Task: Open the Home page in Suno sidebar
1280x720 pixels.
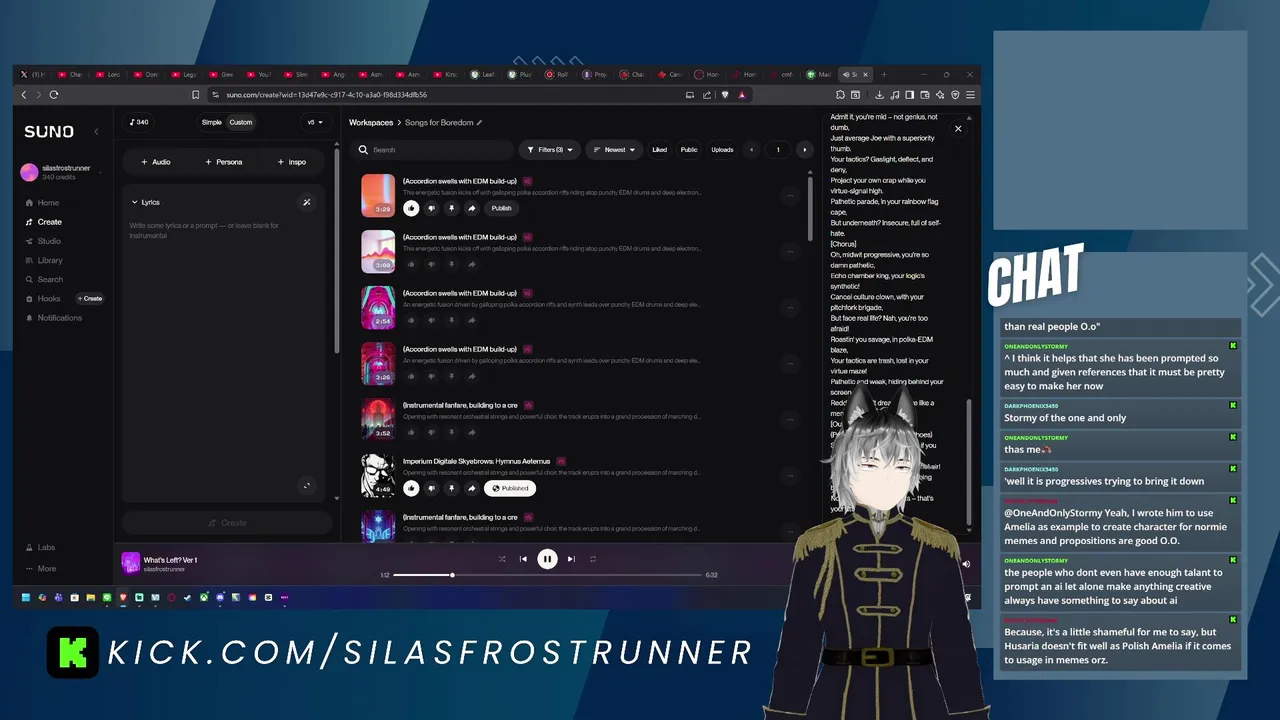Action: (42, 203)
